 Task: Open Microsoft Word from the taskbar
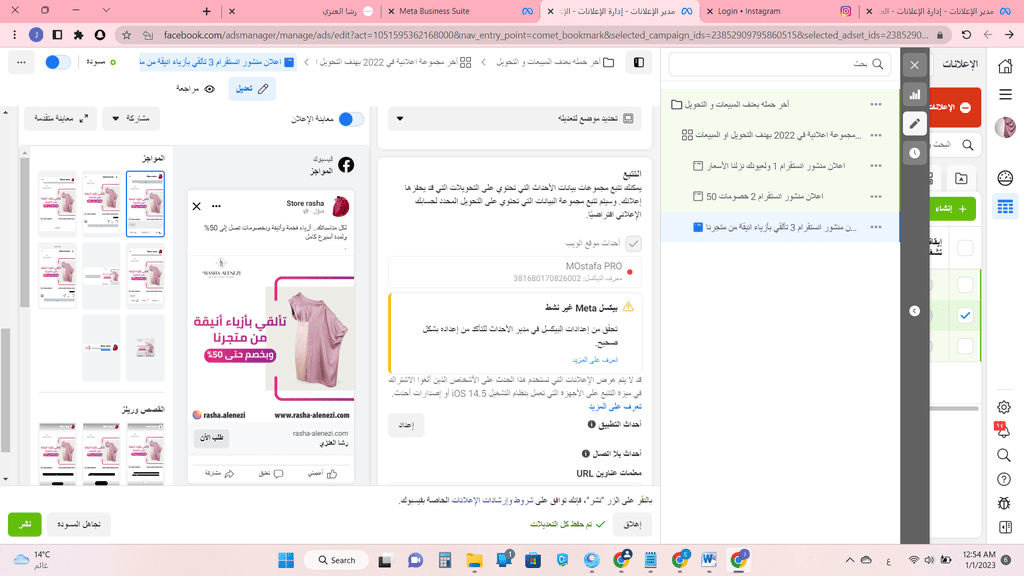[x=709, y=560]
